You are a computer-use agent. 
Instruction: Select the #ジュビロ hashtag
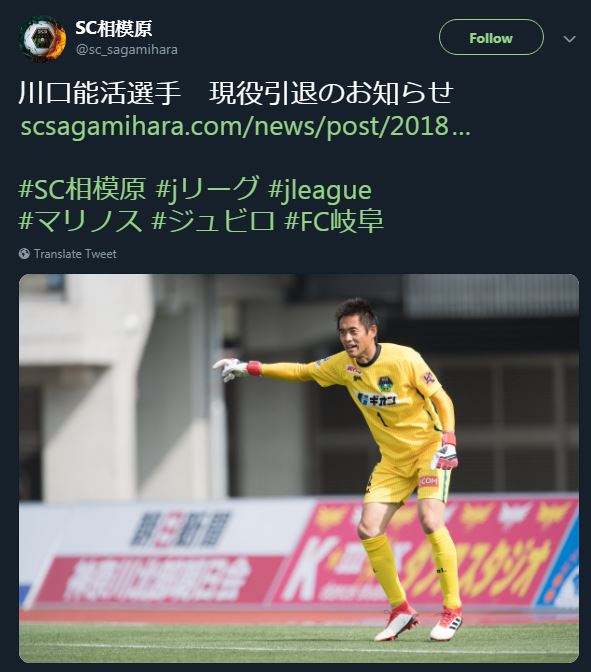(213, 221)
